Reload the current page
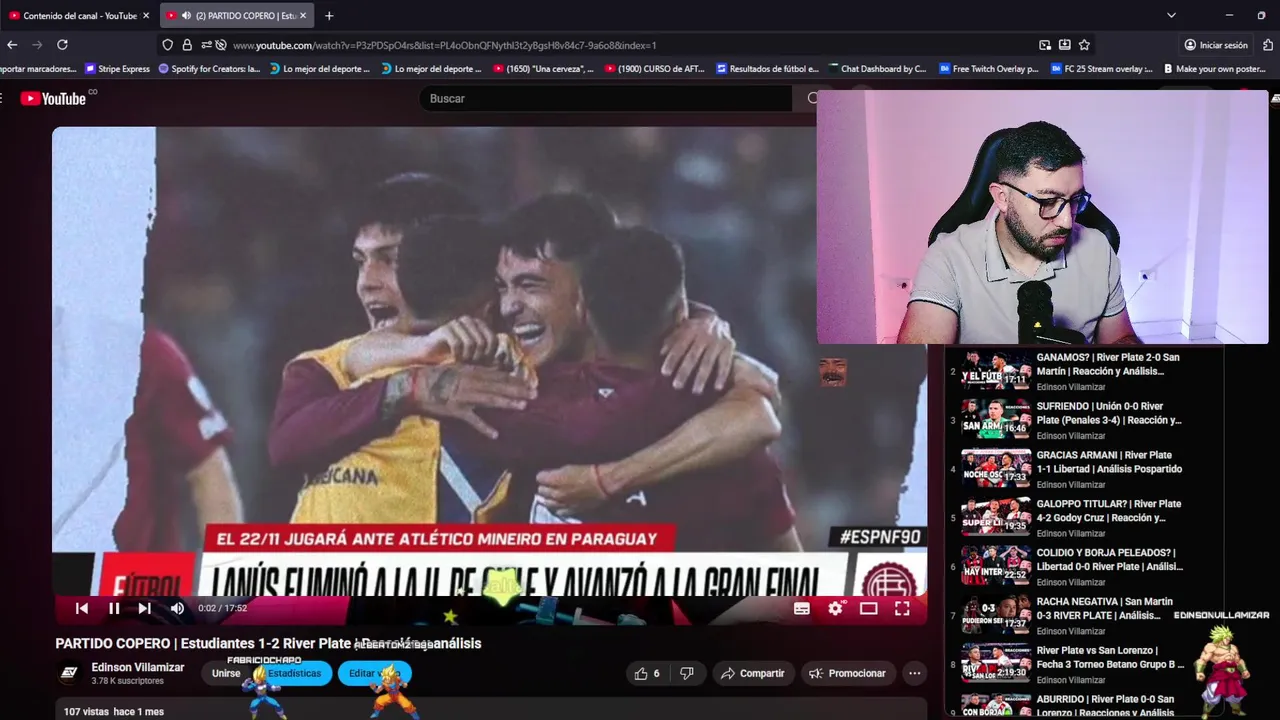This screenshot has height=720, width=1280. point(62,45)
